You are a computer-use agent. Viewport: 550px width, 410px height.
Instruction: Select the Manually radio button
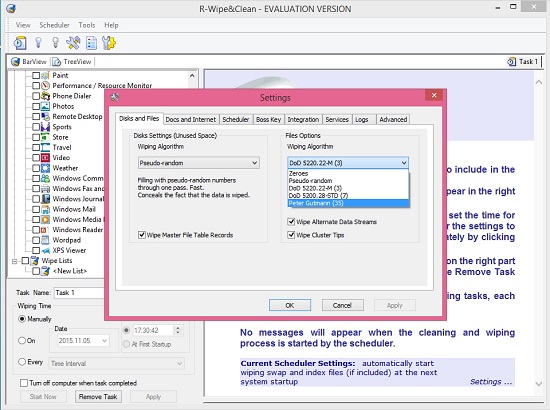pyautogui.click(x=22, y=319)
